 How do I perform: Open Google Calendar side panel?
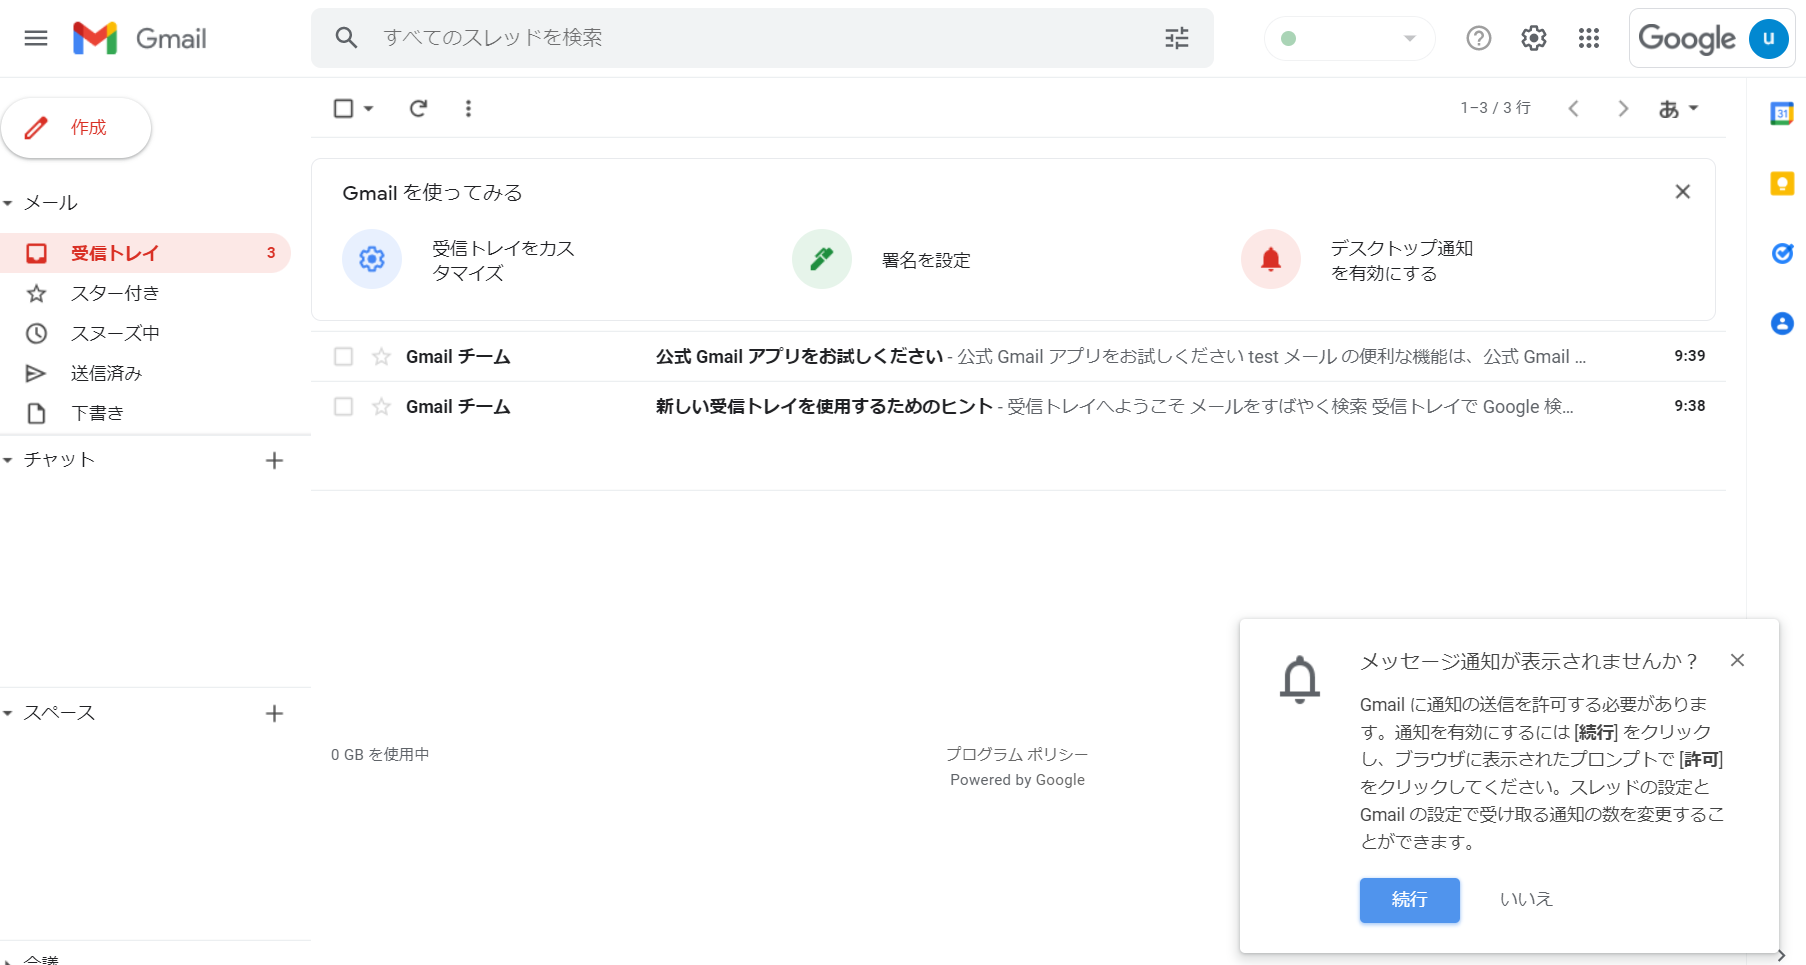(1782, 113)
